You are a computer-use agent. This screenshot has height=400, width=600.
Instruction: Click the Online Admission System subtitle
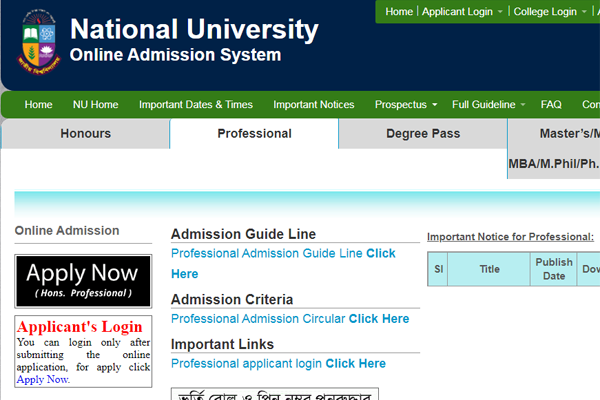point(175,55)
